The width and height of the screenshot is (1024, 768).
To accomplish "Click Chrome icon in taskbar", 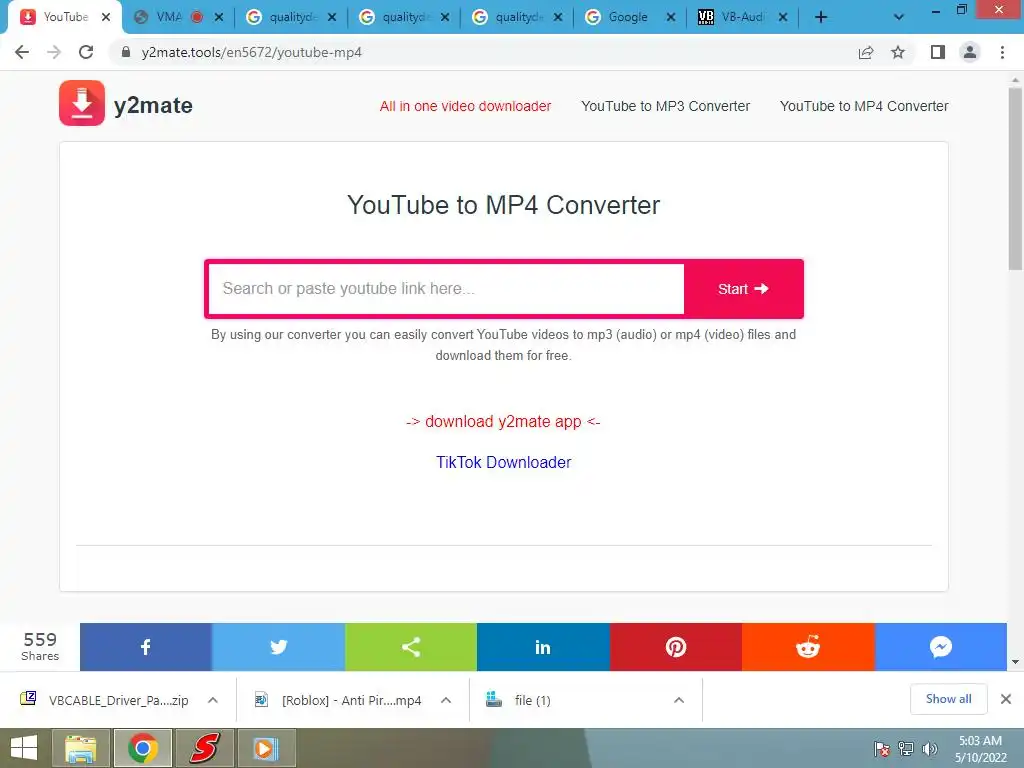I will pos(142,748).
